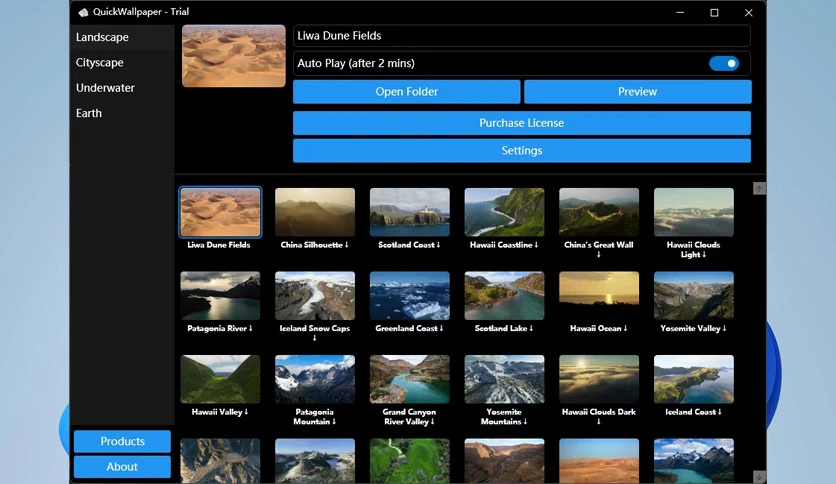This screenshot has height=484, width=836.
Task: Click the large Liwa Dune preview image
Action: [234, 56]
